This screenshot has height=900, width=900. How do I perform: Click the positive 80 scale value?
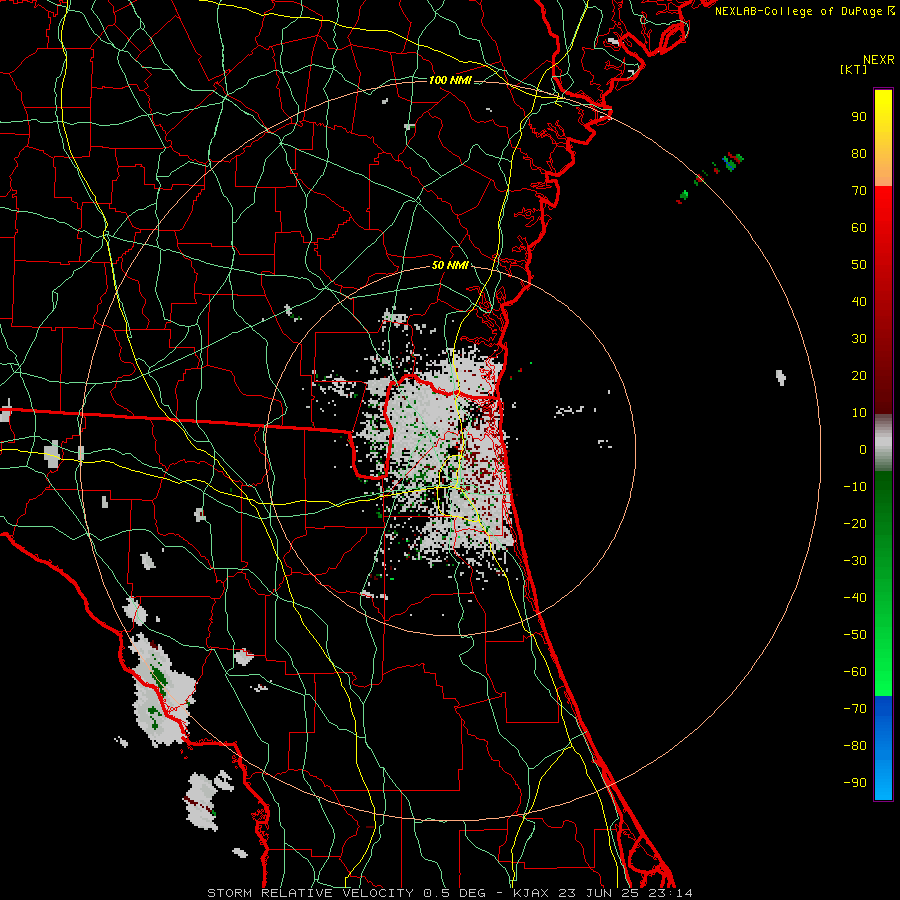click(859, 154)
